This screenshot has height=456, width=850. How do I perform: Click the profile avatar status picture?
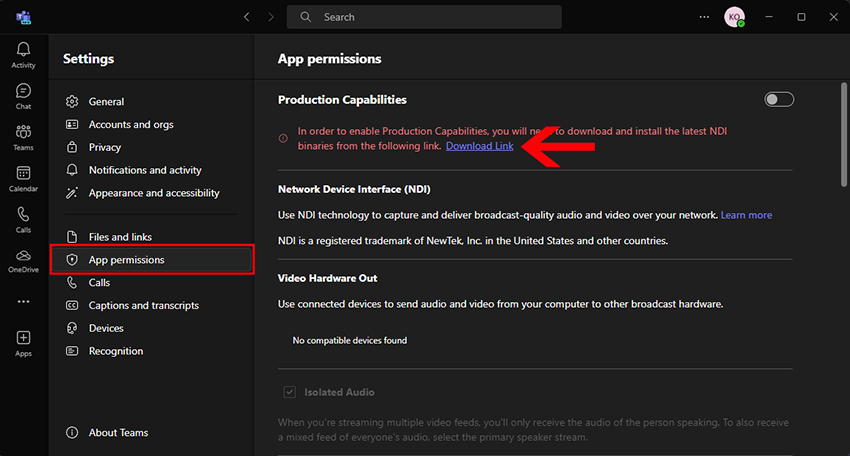pos(734,17)
